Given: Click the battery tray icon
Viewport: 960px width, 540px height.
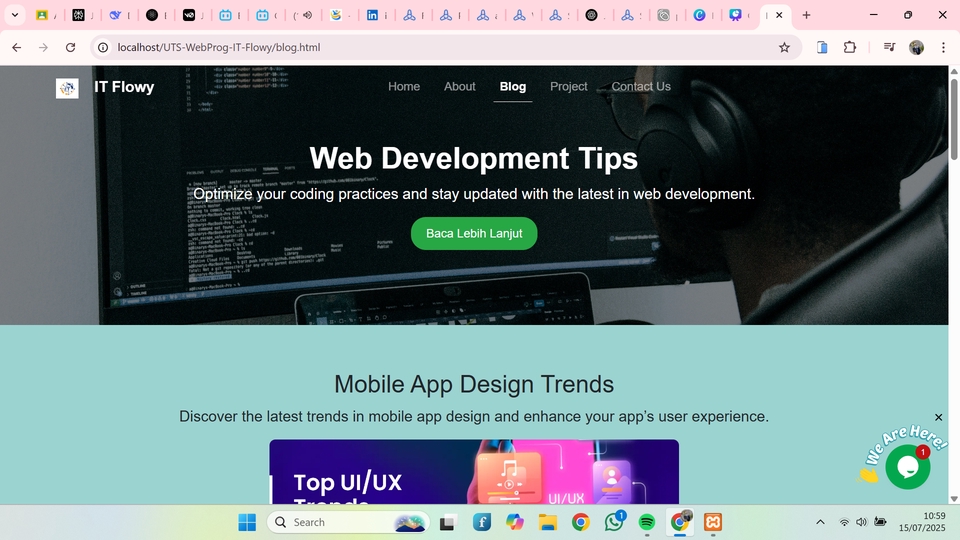Looking at the screenshot, I should (880, 522).
